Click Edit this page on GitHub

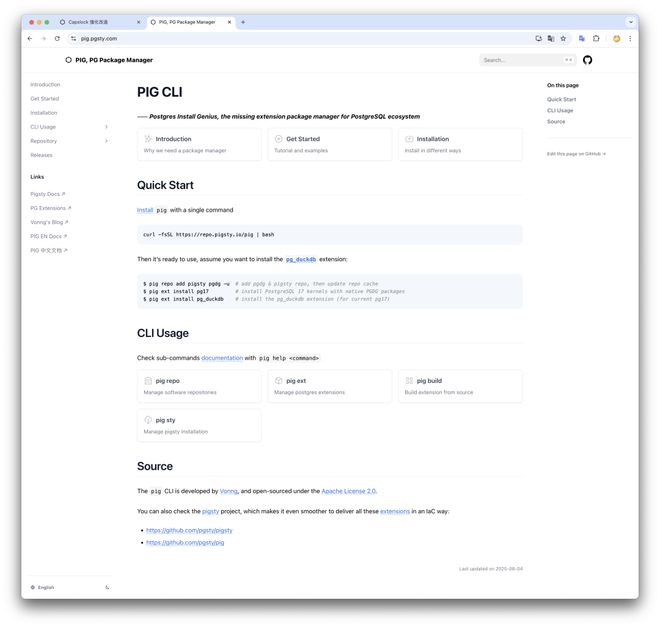[576, 154]
